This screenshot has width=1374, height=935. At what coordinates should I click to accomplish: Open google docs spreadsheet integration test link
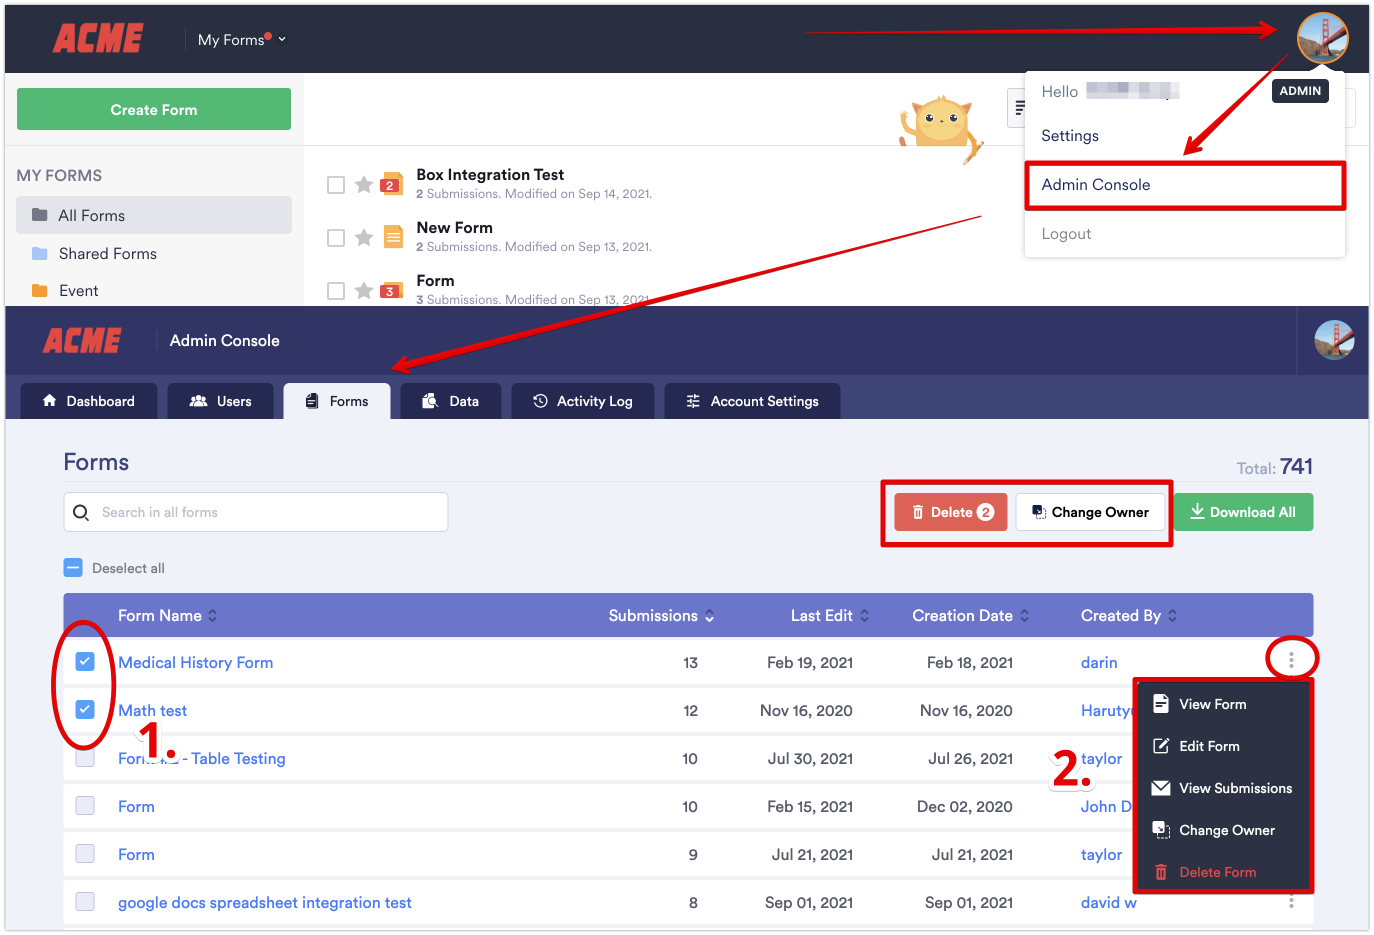tap(264, 903)
